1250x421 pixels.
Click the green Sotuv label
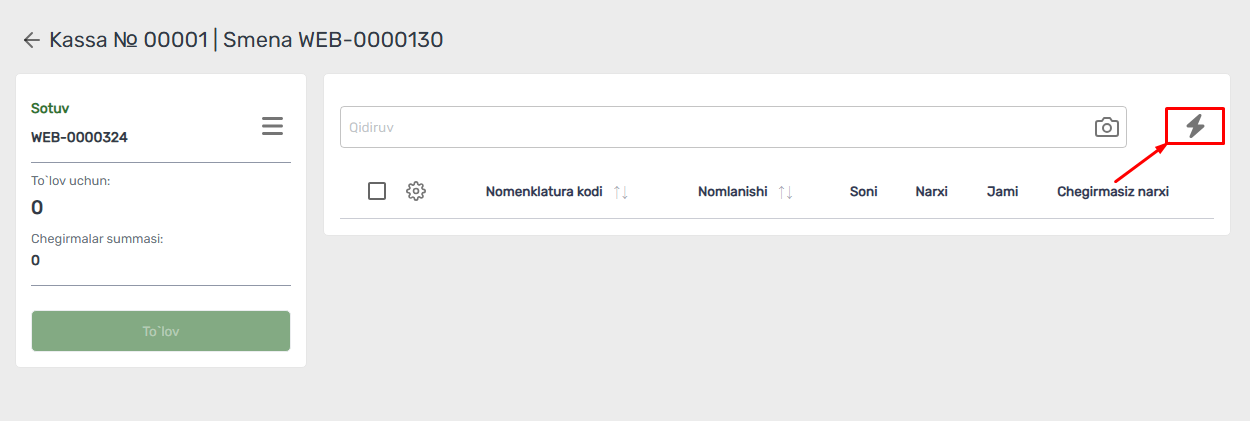pos(50,108)
